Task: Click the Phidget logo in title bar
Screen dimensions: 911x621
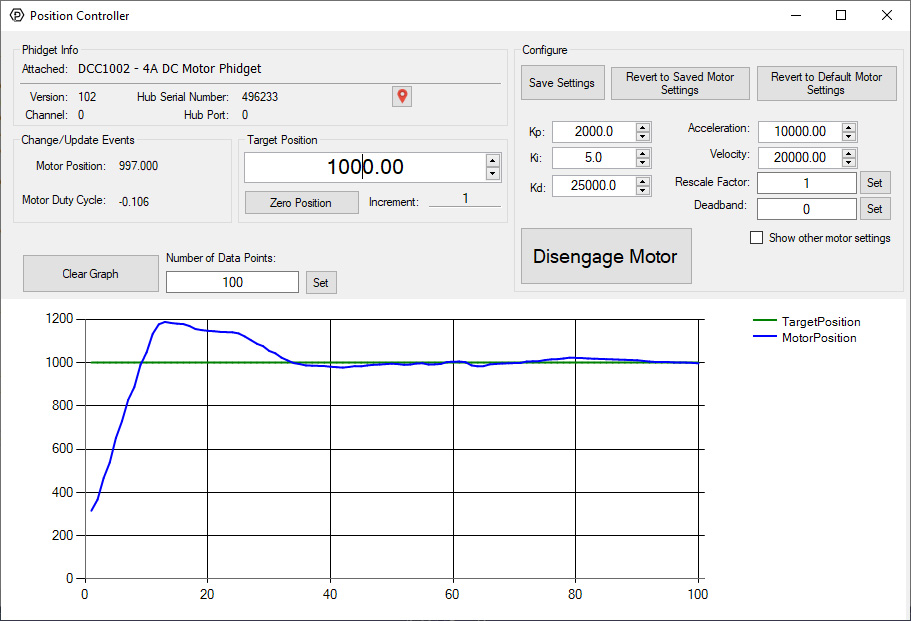Action: pos(17,16)
